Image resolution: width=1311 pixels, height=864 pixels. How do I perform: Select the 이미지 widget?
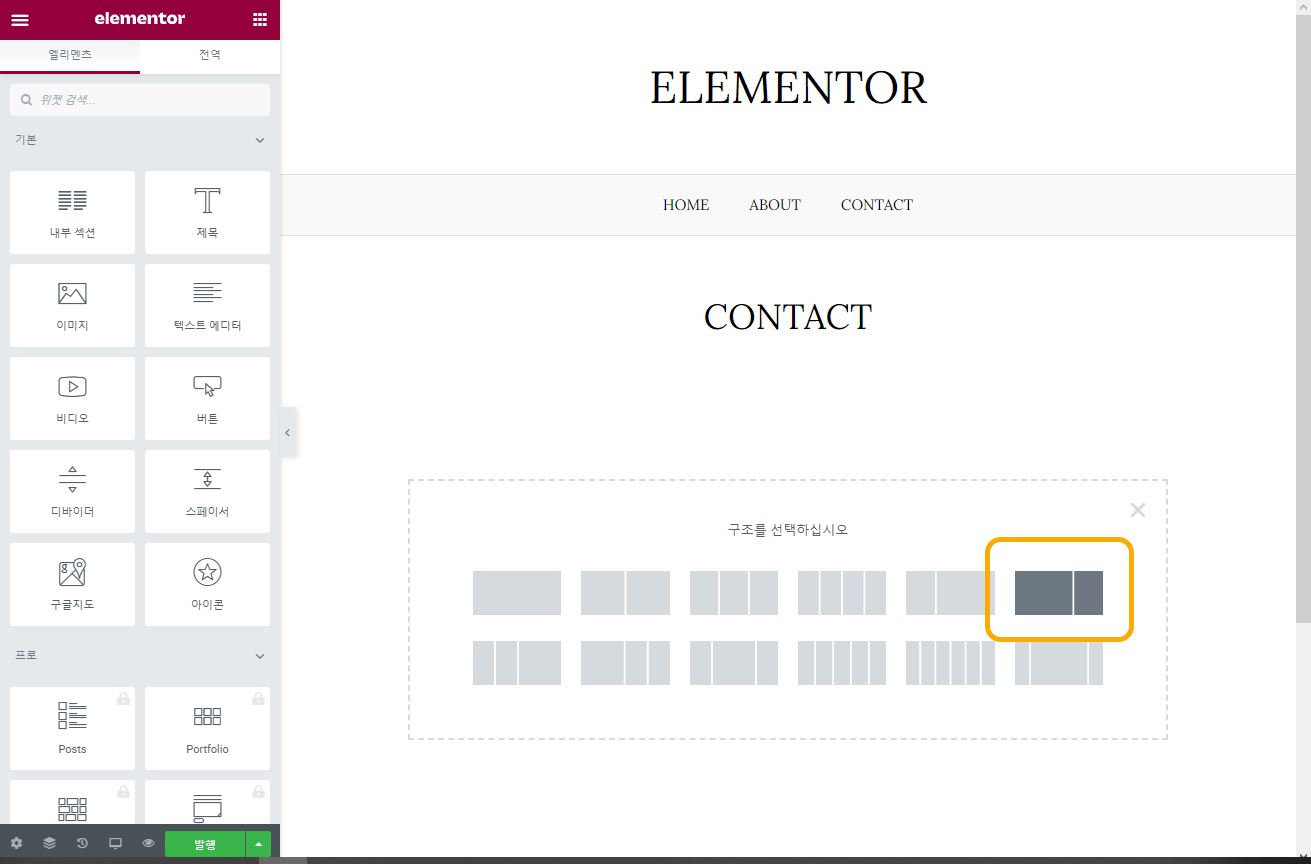tap(72, 305)
